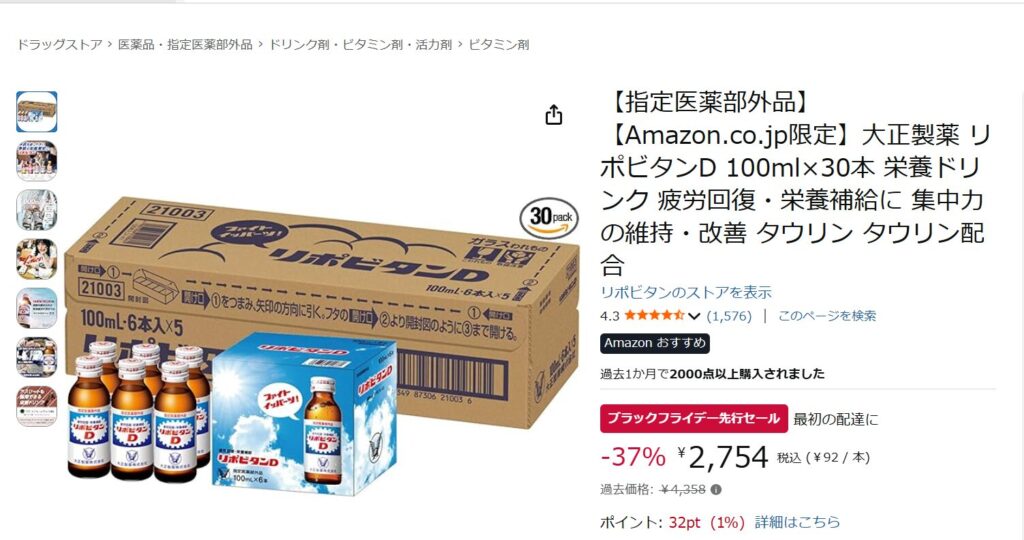The height and width of the screenshot is (540, 1024).
Task: Open points 詳細はこちら link
Action: click(797, 522)
